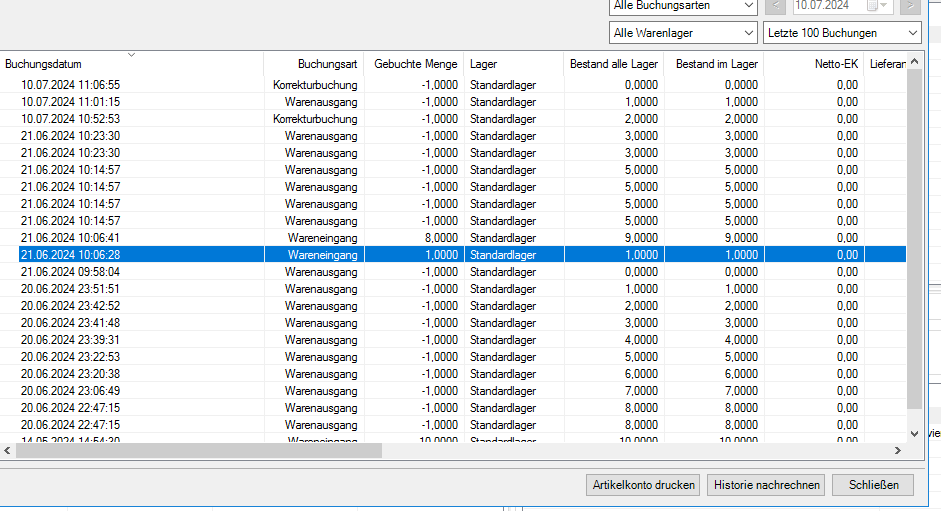
Task: Click the vertical scrollbar down arrow
Action: (914, 433)
